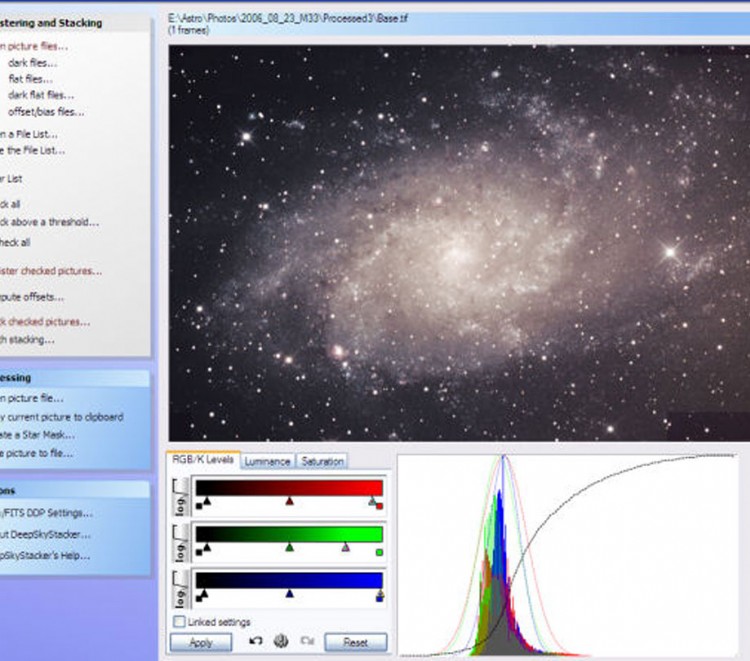Click the settings manager icon beside undo
This screenshot has height=661, width=750.
[281, 640]
